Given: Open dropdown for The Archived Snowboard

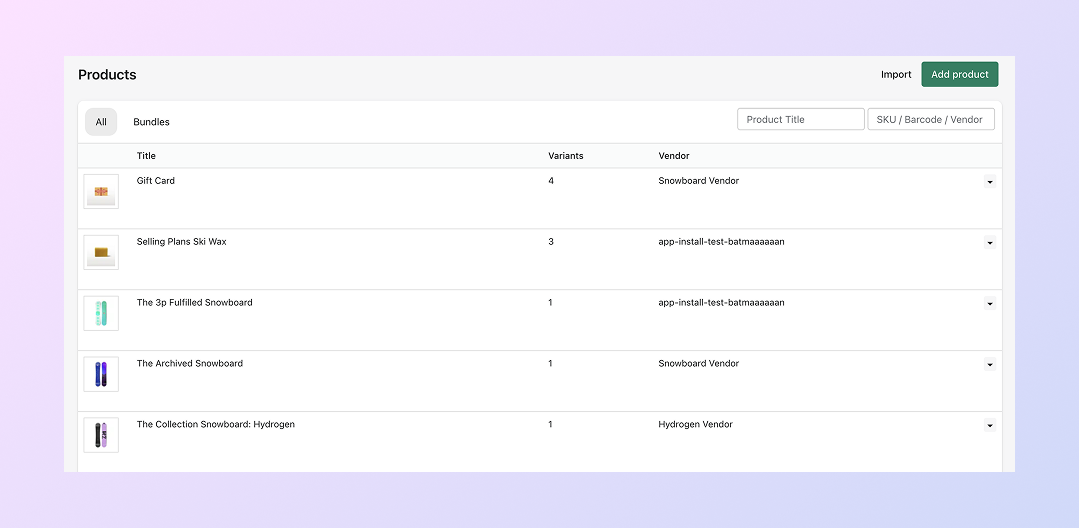Looking at the screenshot, I should pos(990,364).
